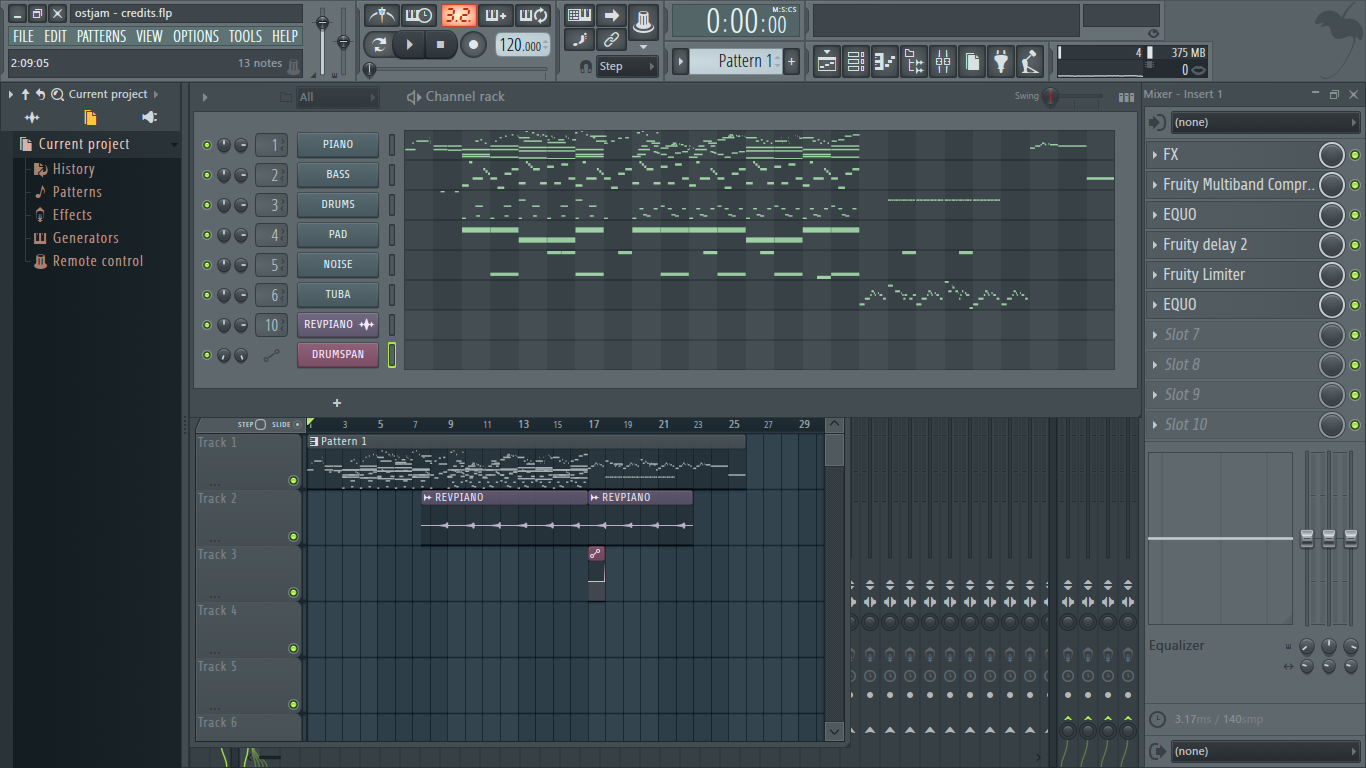Select the REVPIANO channel button

(x=338, y=325)
